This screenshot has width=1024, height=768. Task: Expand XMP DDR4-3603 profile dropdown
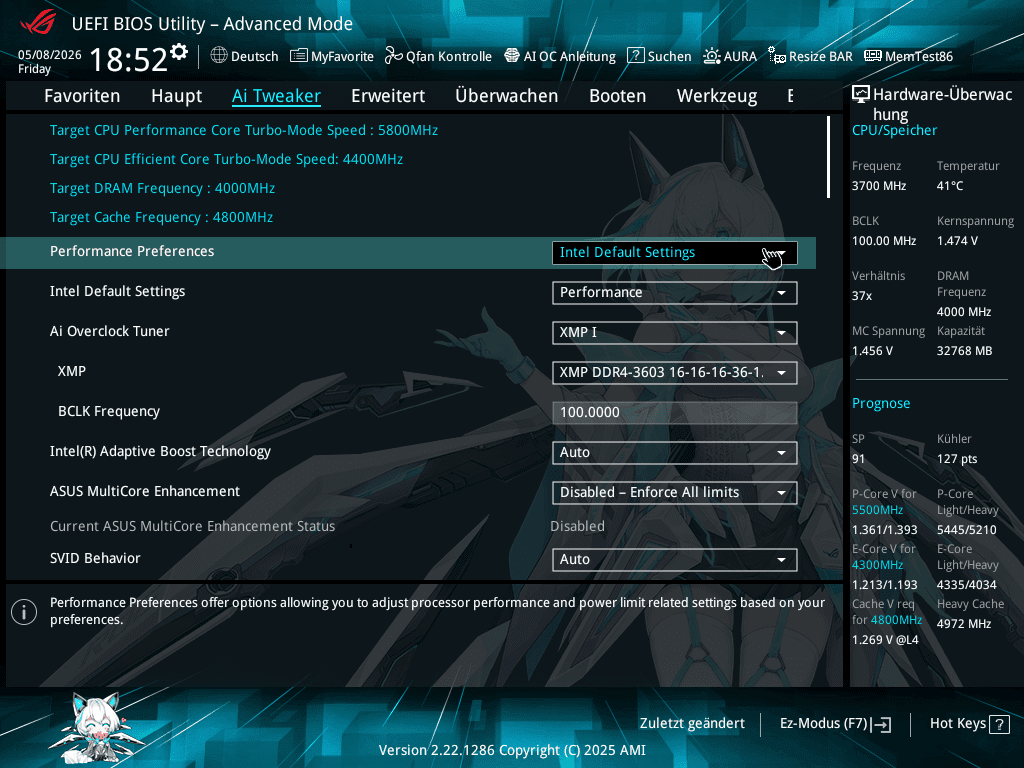[x=675, y=372]
